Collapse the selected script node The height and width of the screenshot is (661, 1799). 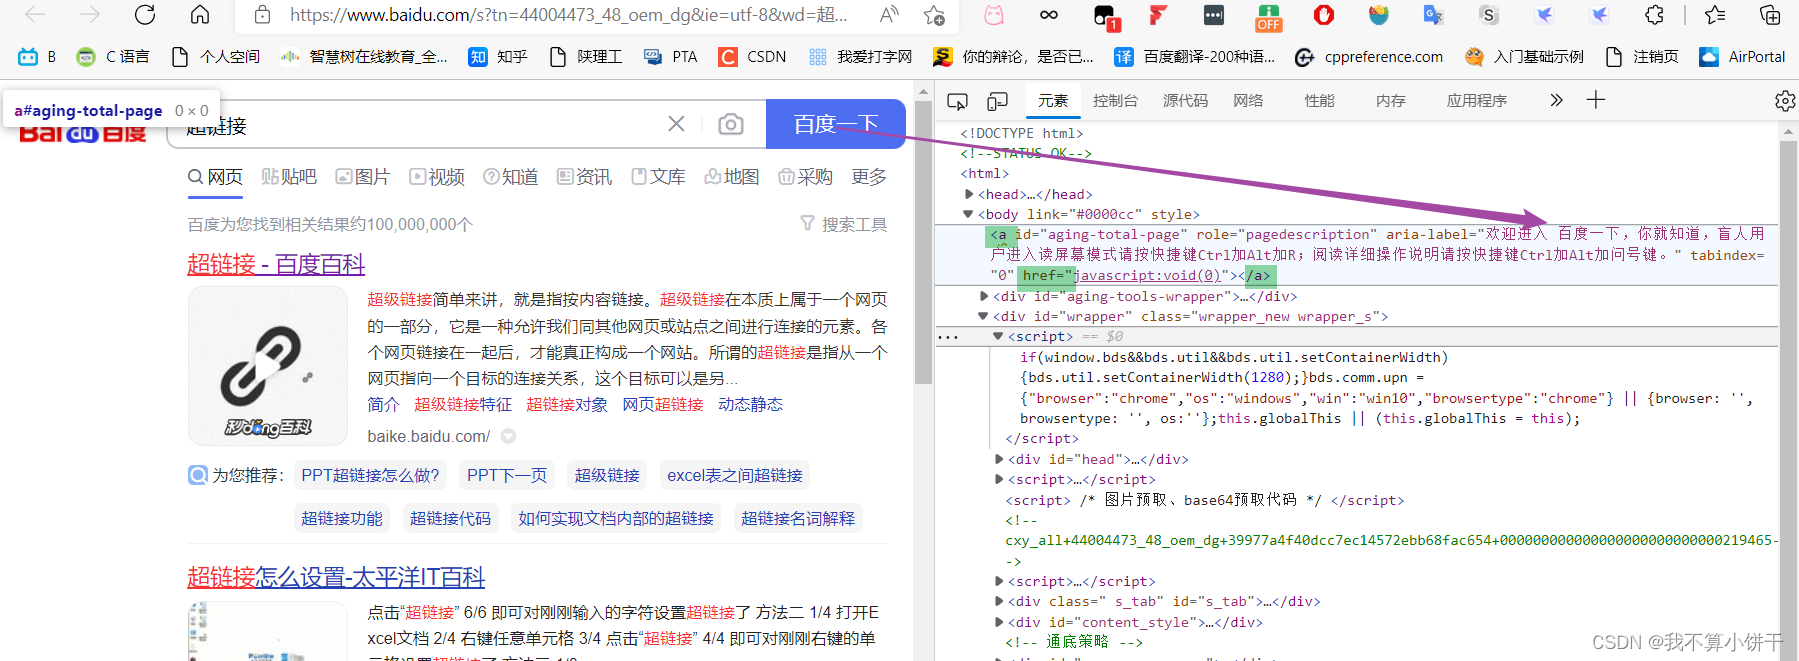[998, 336]
